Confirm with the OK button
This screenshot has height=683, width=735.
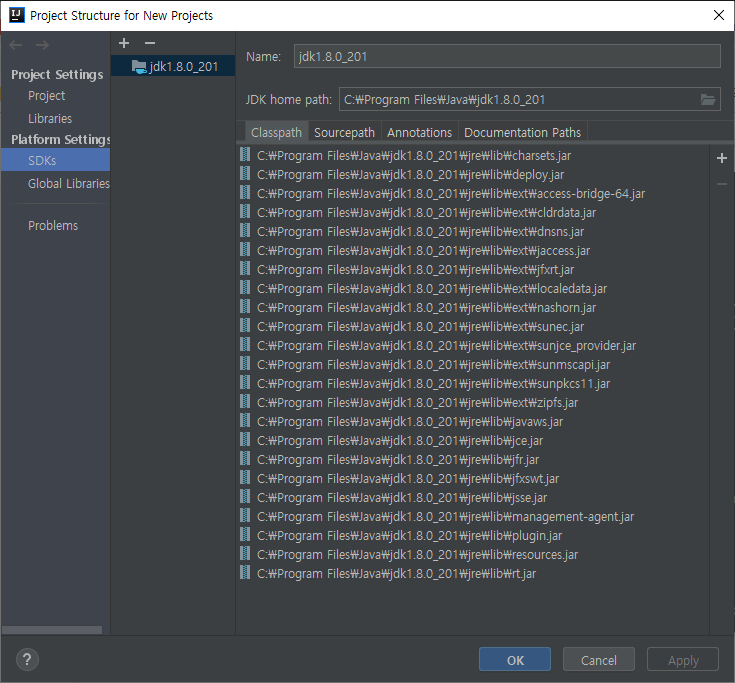(515, 660)
